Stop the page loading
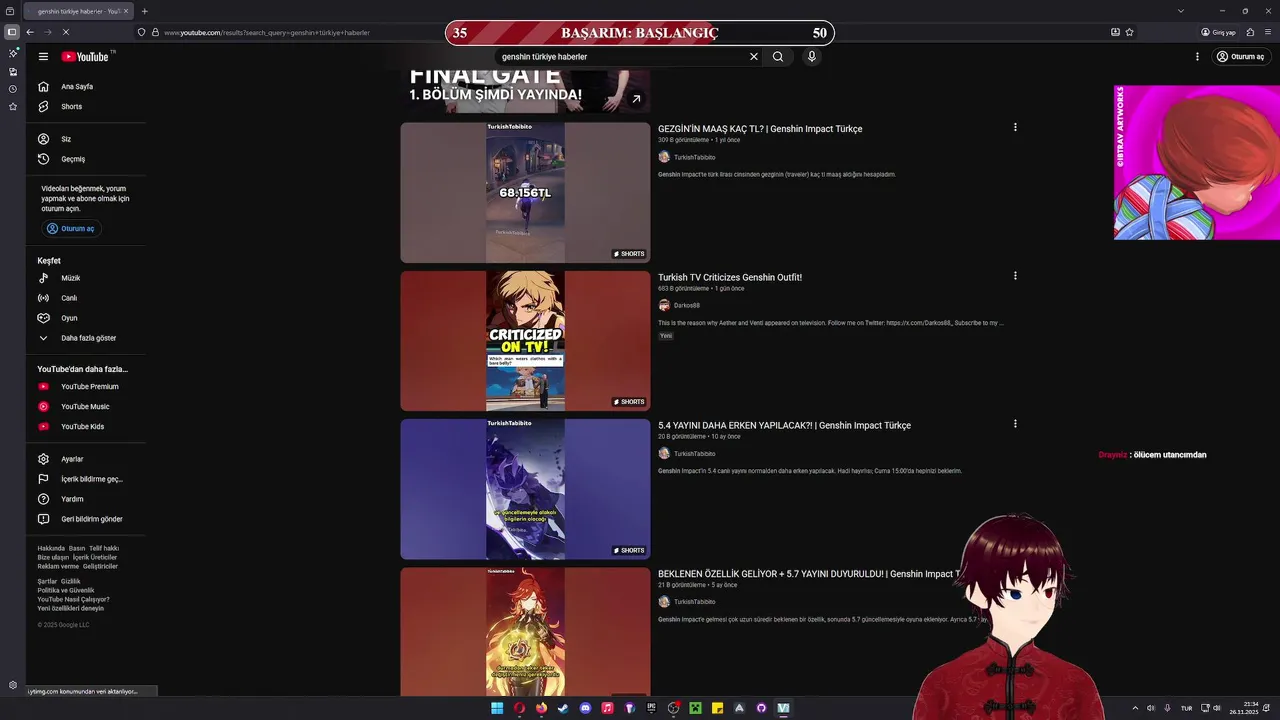 coord(65,32)
